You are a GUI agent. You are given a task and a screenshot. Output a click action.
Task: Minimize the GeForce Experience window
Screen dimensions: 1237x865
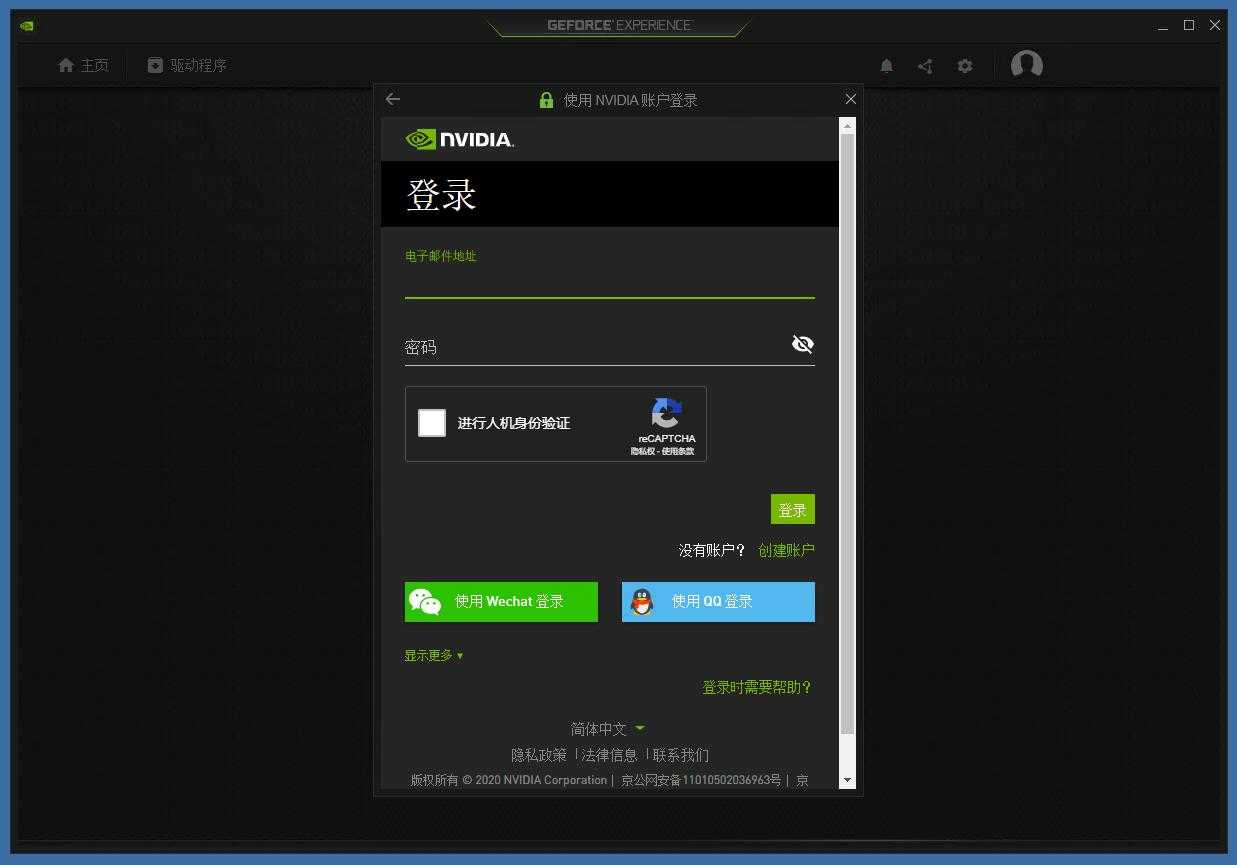tap(1163, 26)
